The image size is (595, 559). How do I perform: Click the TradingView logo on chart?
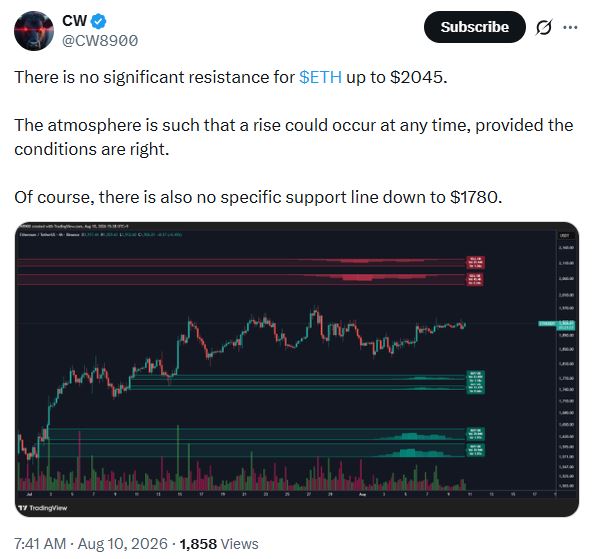[43, 508]
